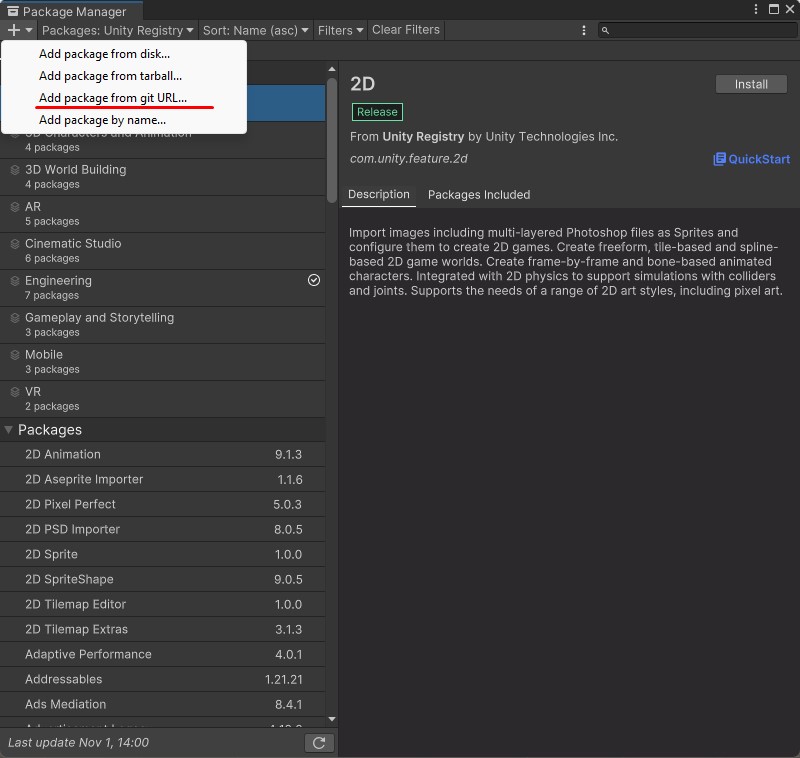Click the Clear Filters button

coord(406,30)
